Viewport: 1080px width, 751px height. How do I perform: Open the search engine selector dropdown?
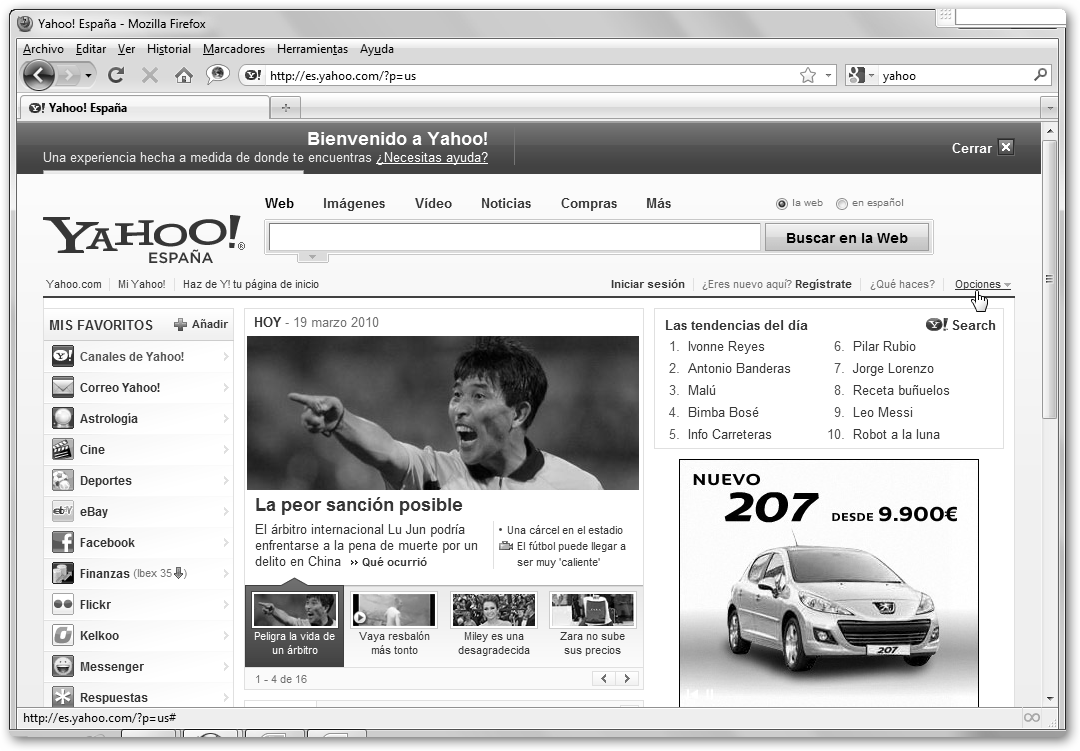860,75
